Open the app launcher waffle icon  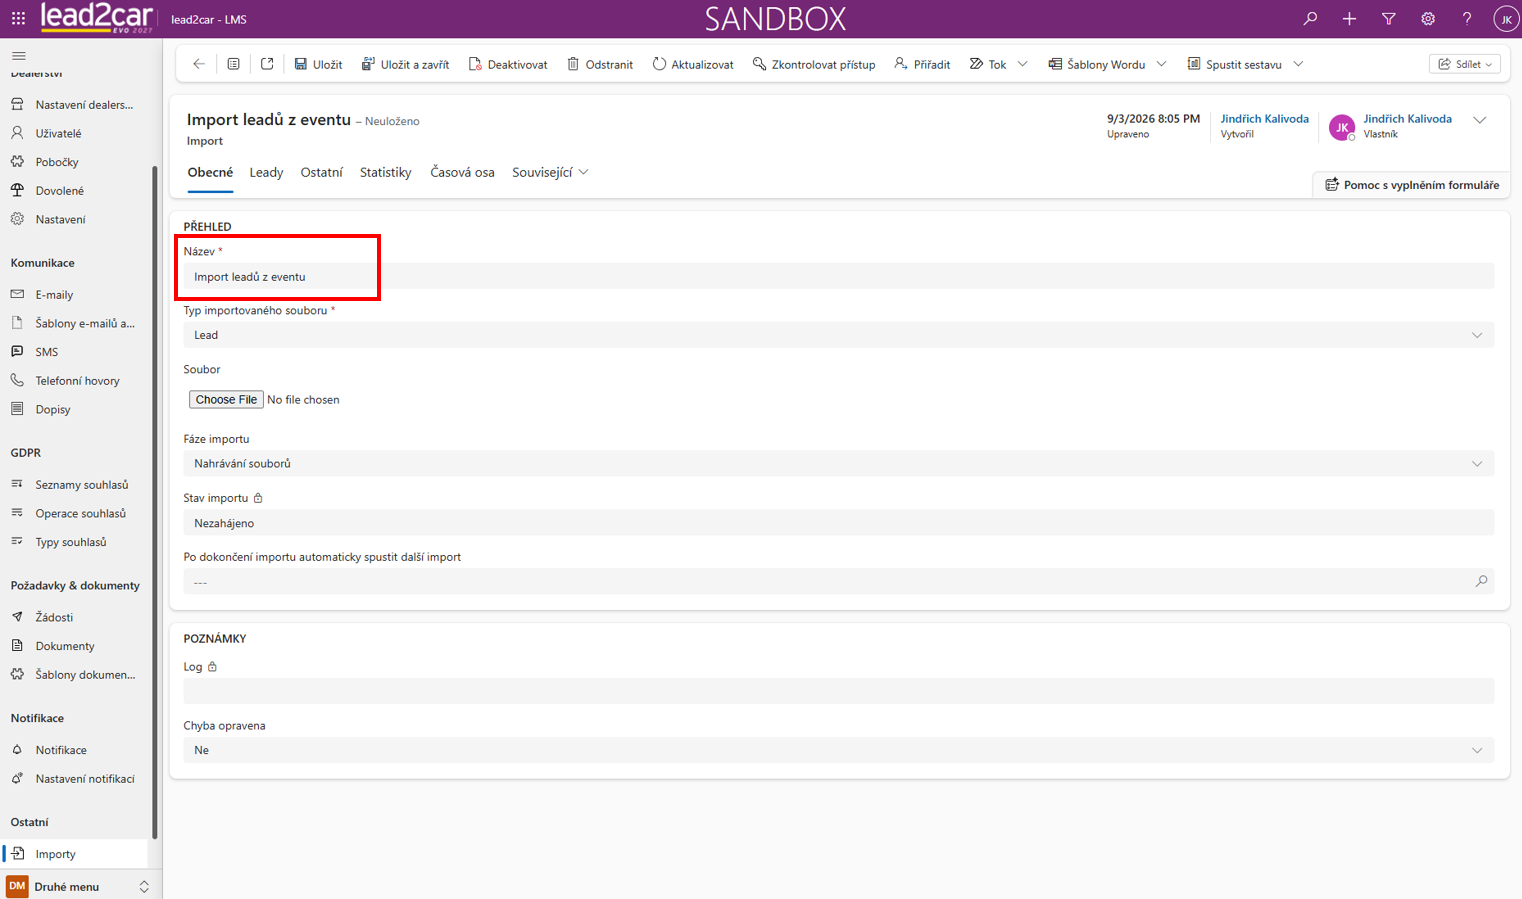[x=18, y=19]
